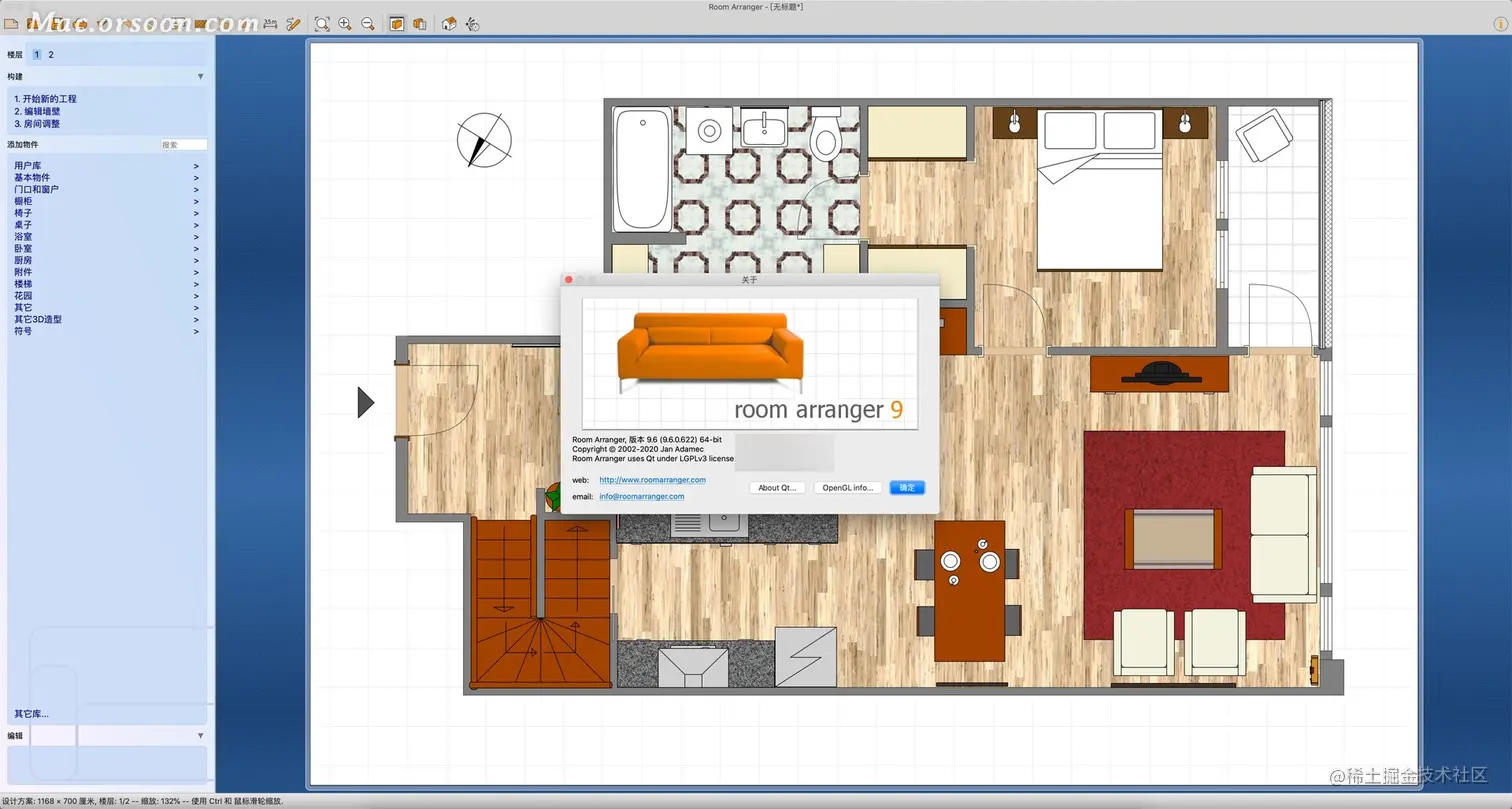Viewport: 1512px width, 809px height.
Task: Open the roomarranger.com web link
Action: [652, 480]
